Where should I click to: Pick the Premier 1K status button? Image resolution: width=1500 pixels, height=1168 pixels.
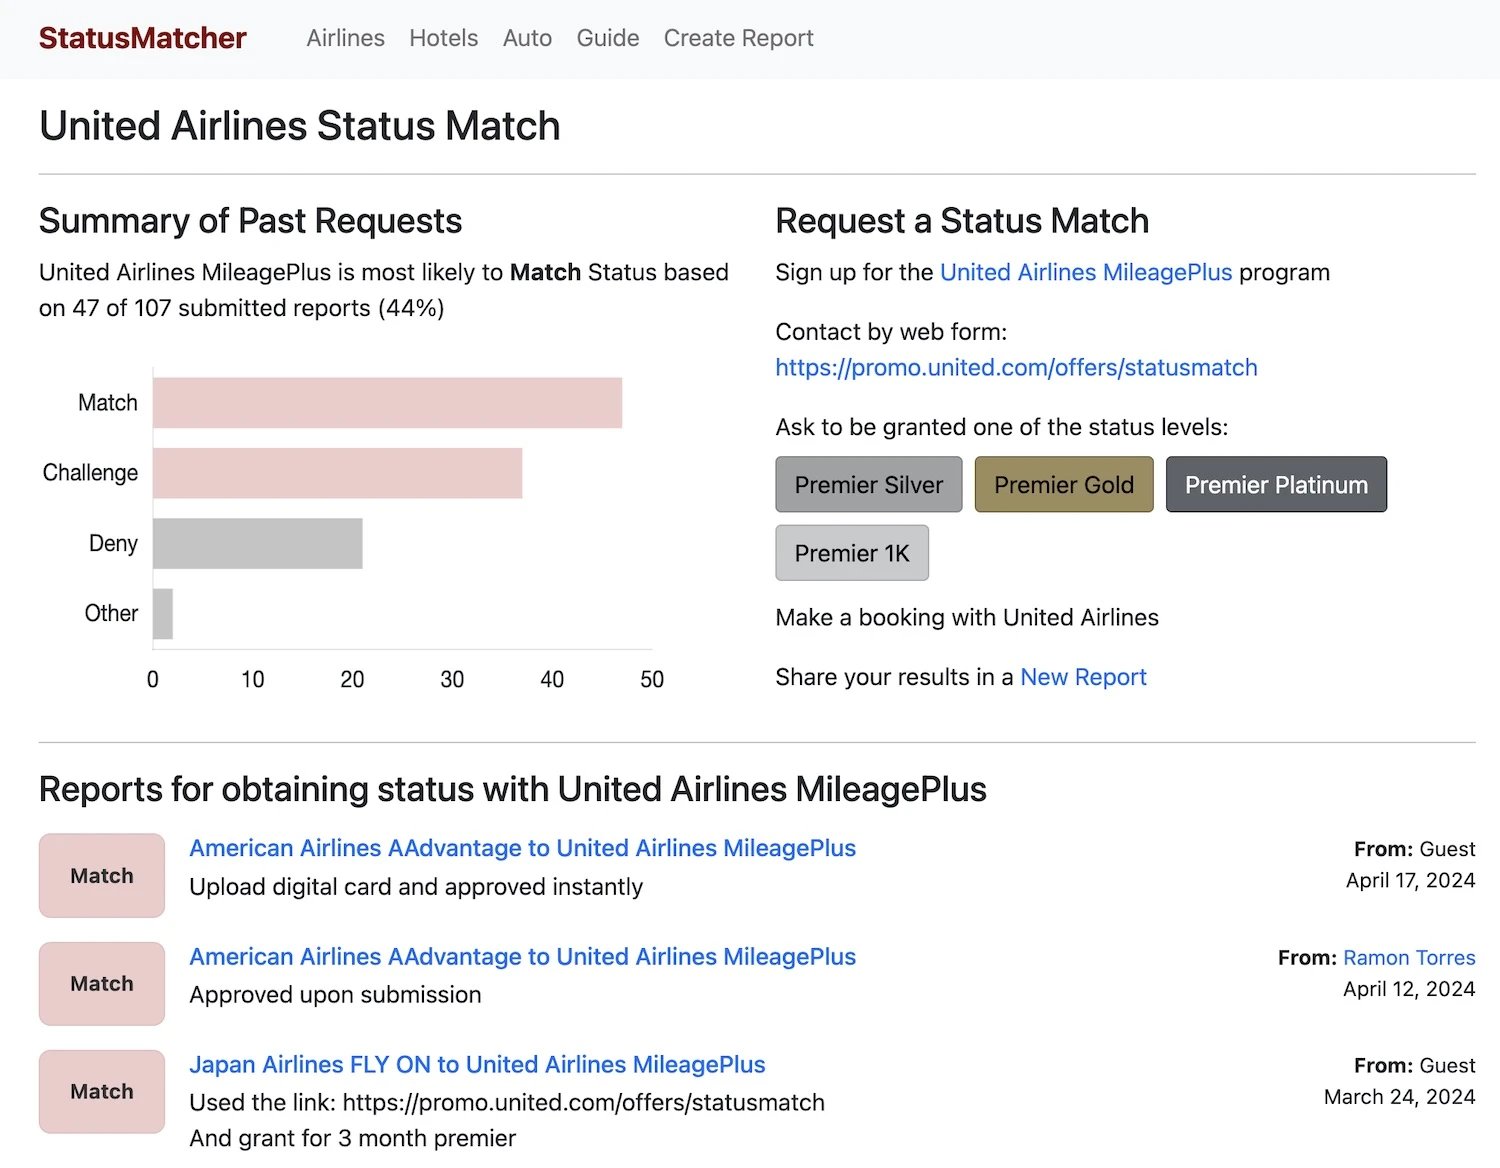852,553
